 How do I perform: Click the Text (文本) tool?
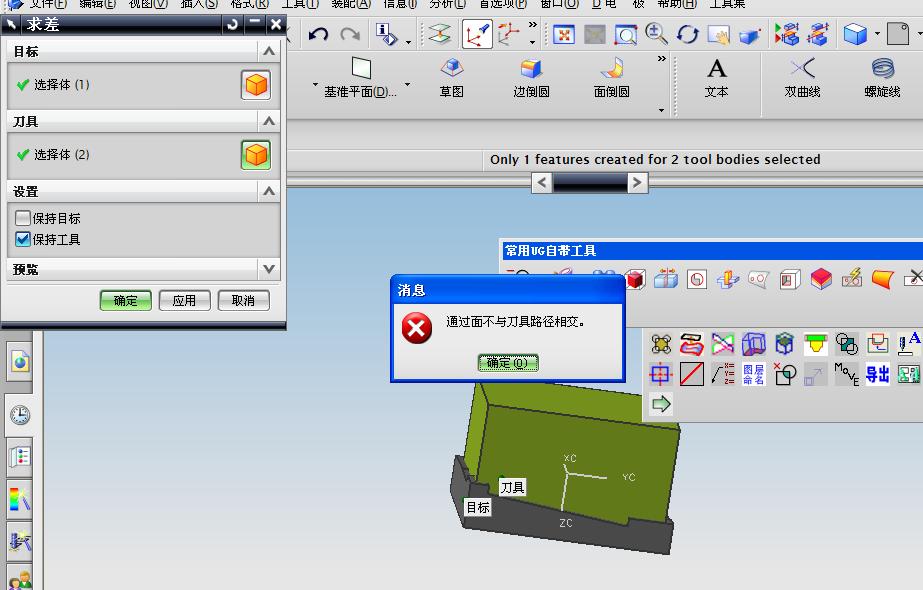pos(716,78)
